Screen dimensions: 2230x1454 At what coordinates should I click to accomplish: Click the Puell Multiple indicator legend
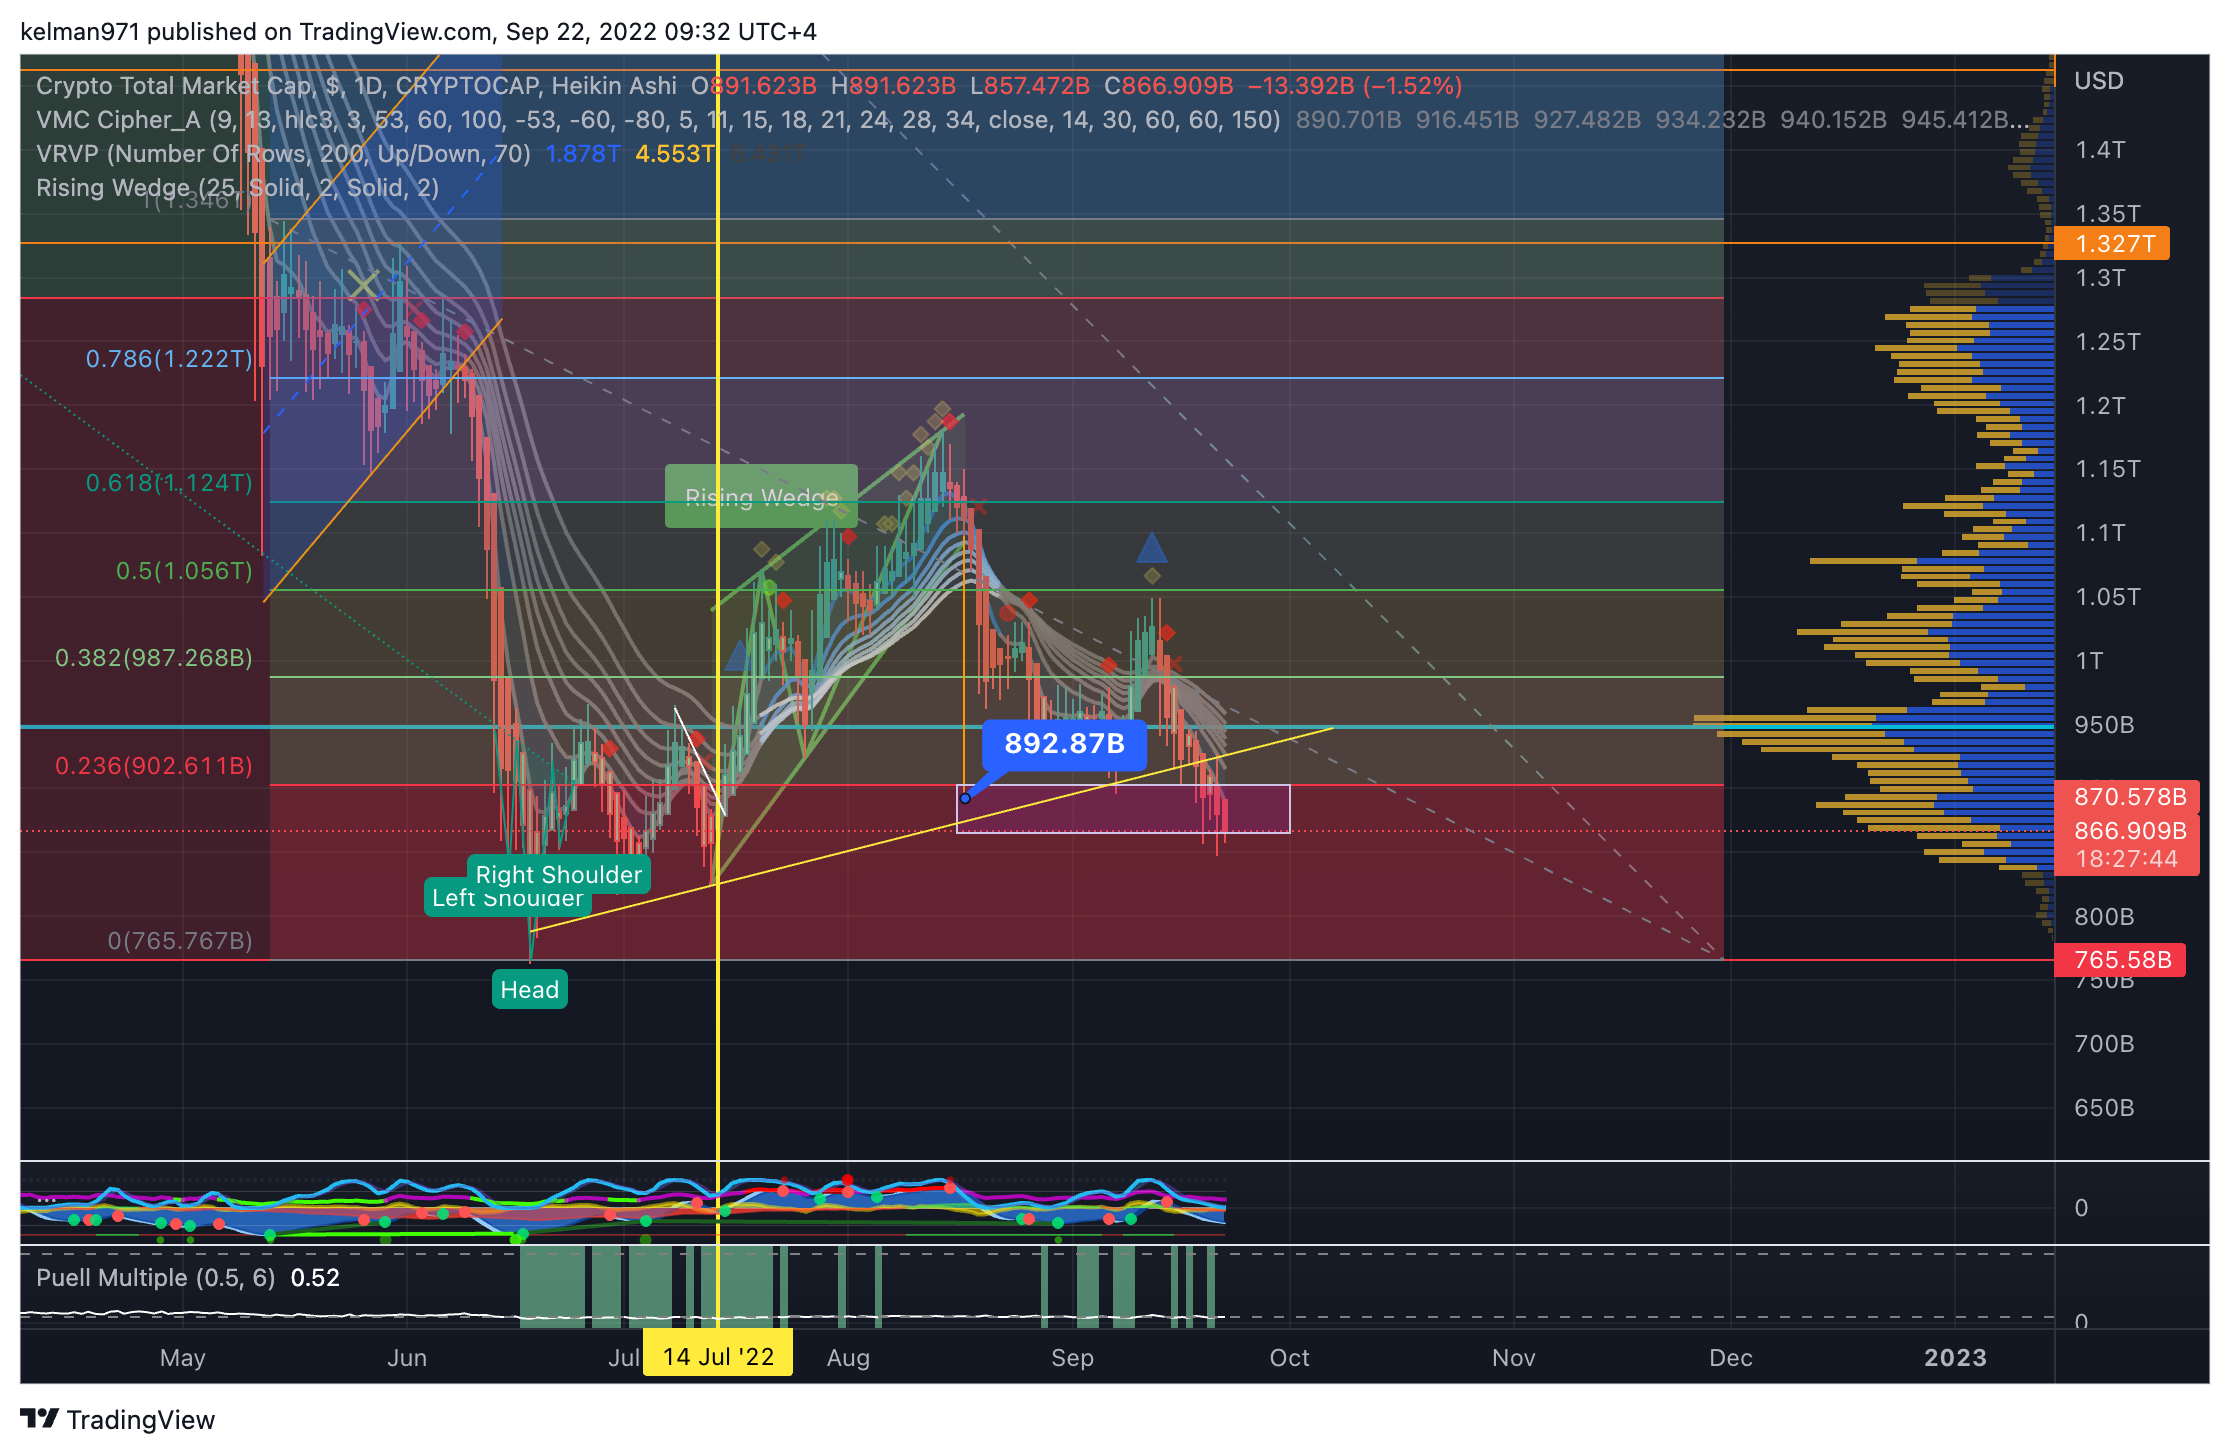click(155, 1278)
